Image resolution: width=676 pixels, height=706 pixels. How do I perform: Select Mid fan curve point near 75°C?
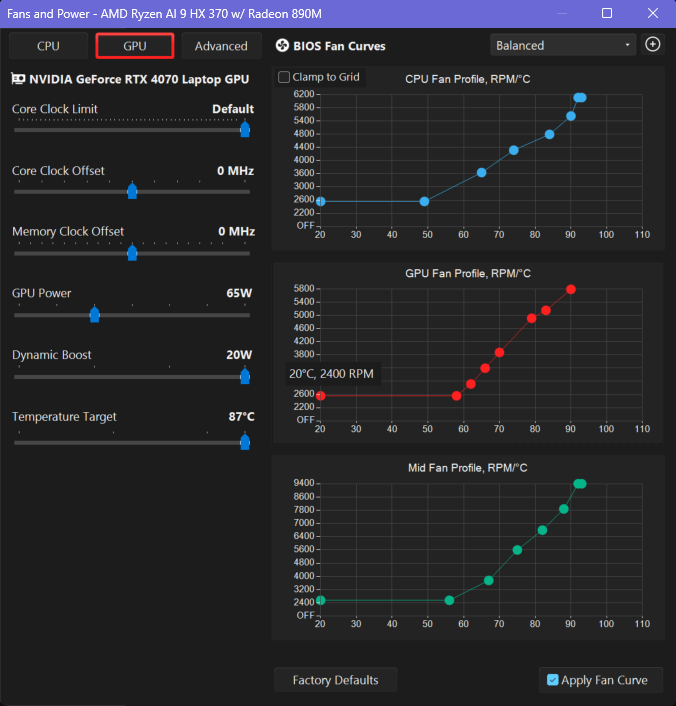click(x=517, y=550)
